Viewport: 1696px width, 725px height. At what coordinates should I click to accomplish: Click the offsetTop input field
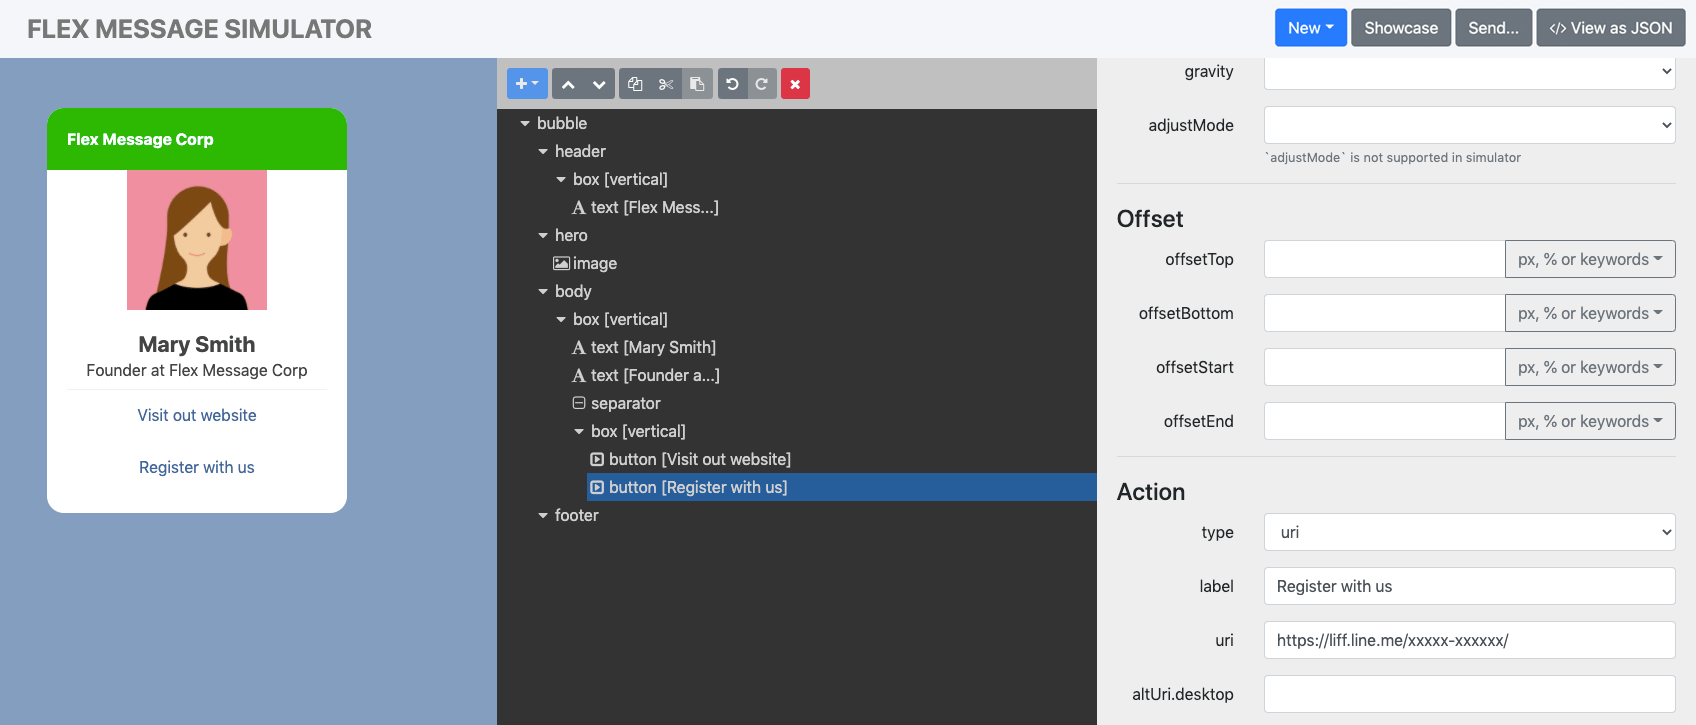[1384, 259]
